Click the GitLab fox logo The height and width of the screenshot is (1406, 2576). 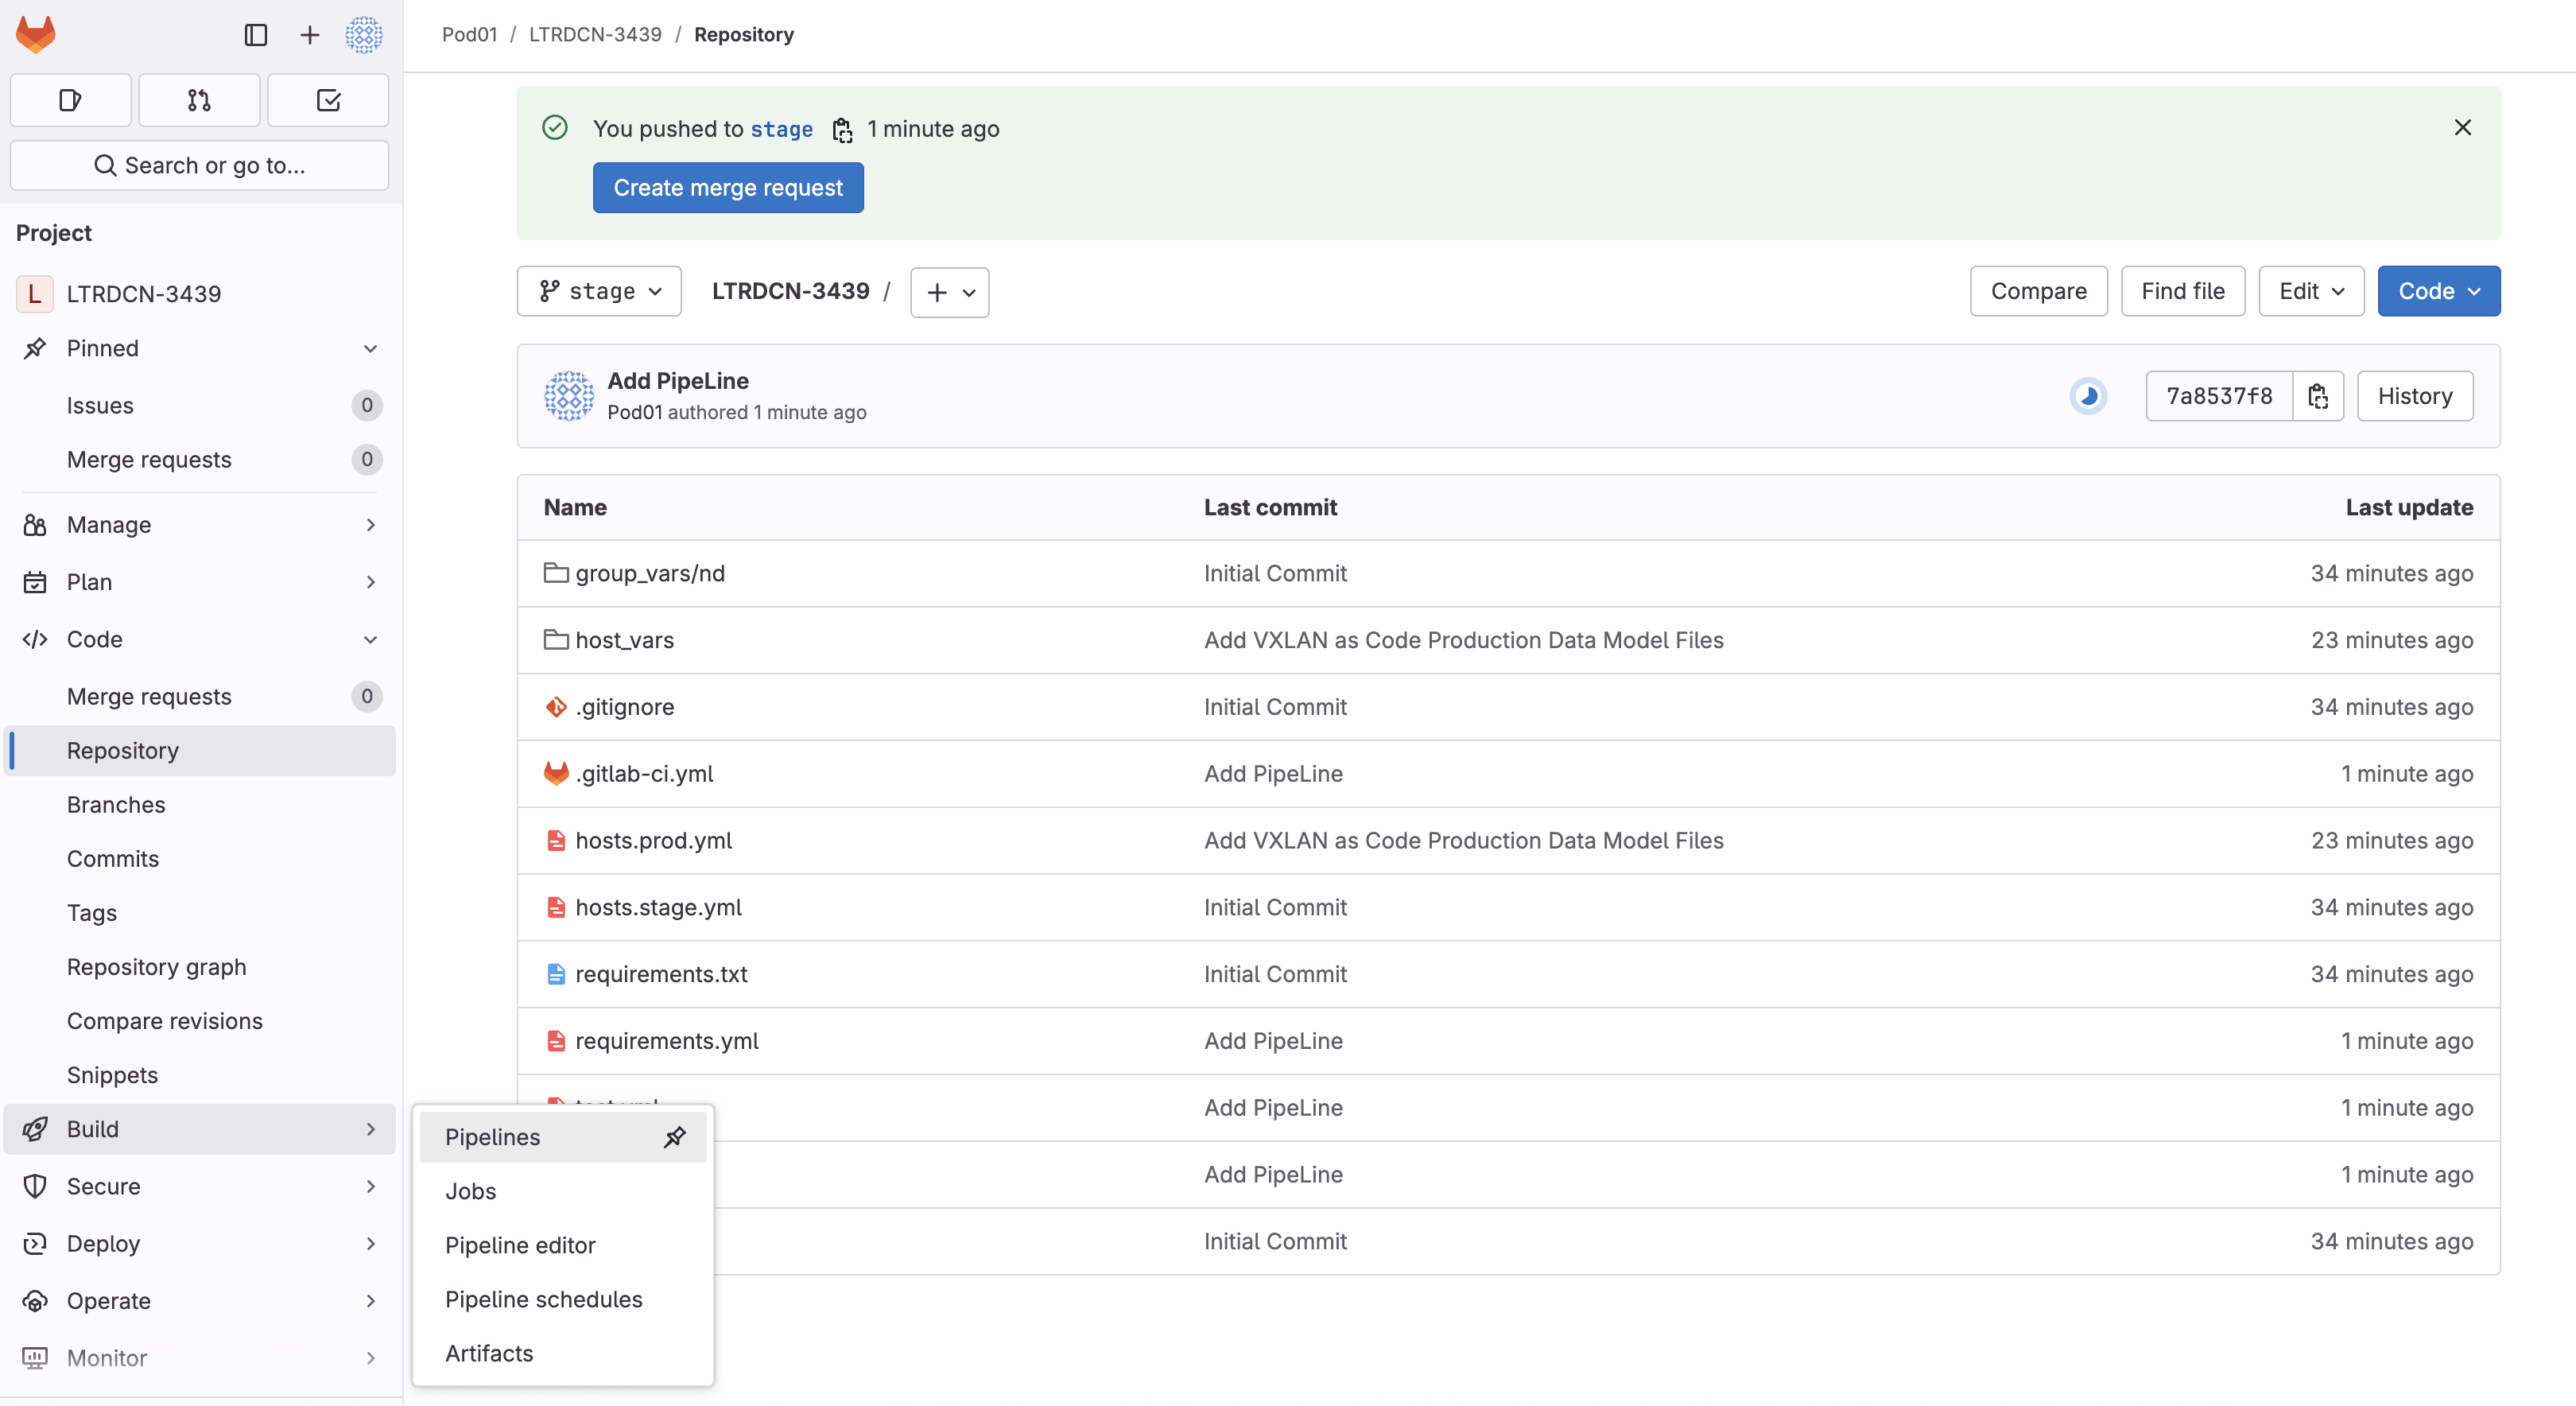(36, 34)
